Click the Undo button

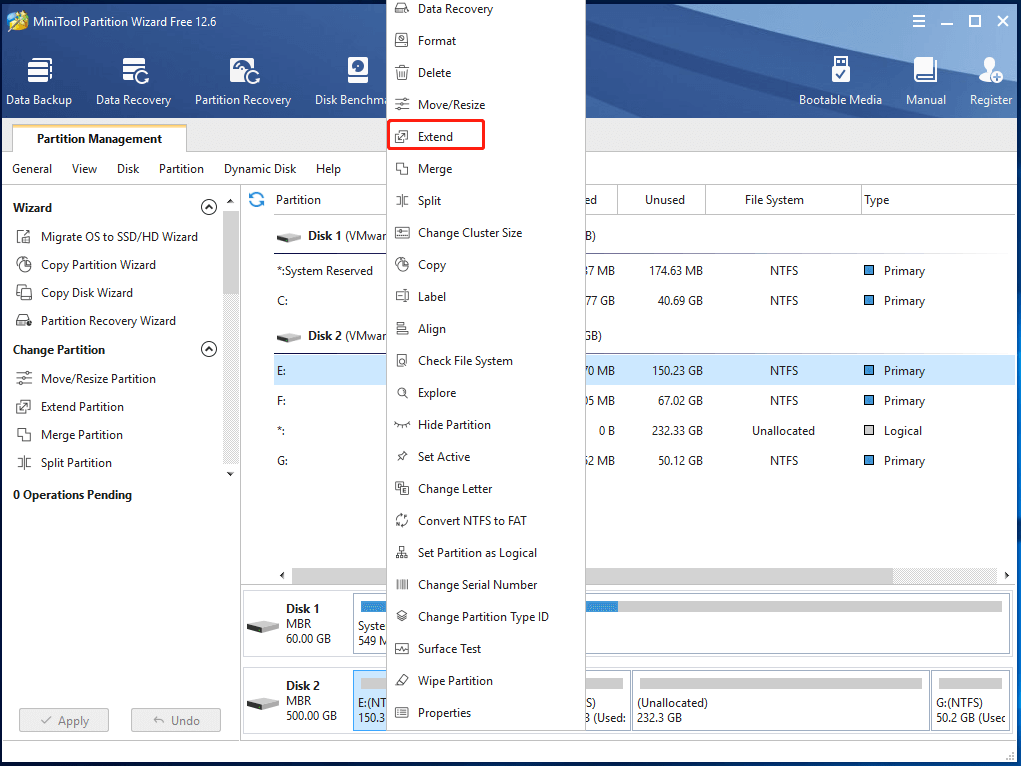176,720
